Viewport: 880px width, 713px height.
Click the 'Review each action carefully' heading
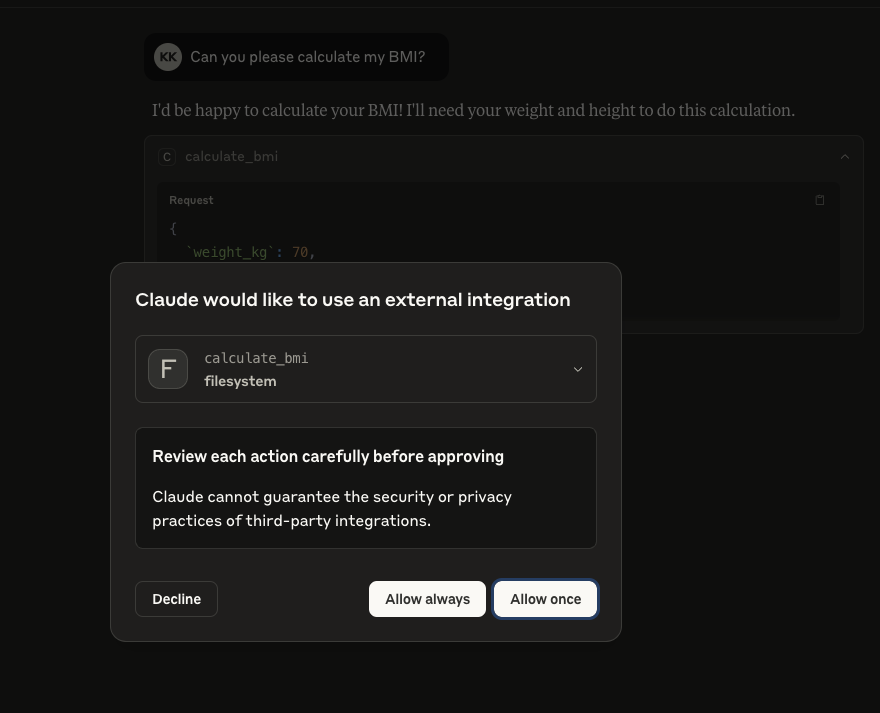(328, 456)
